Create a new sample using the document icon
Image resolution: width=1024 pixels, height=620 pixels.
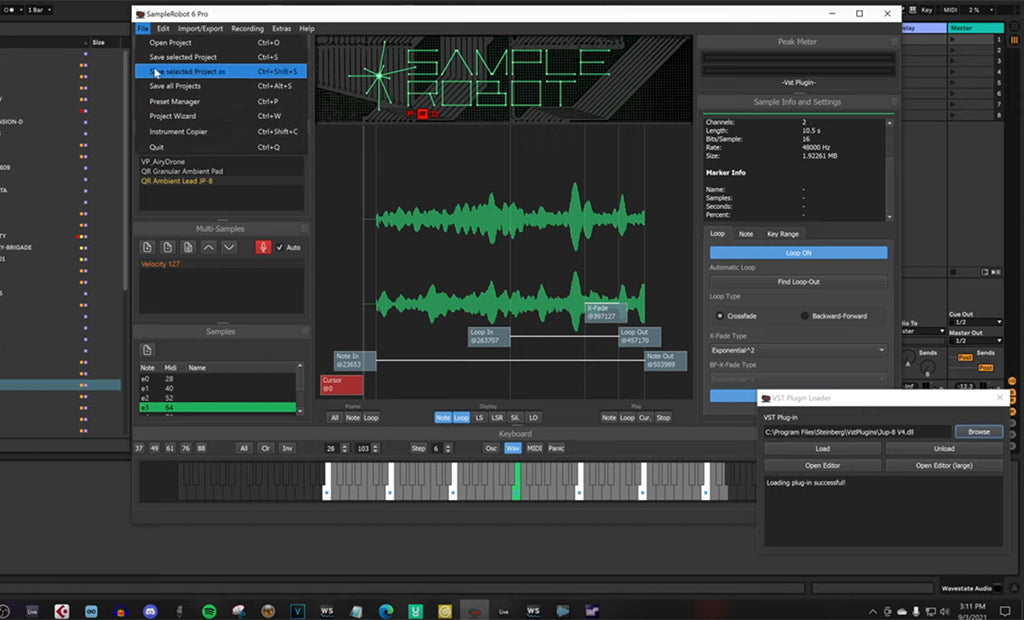click(149, 247)
